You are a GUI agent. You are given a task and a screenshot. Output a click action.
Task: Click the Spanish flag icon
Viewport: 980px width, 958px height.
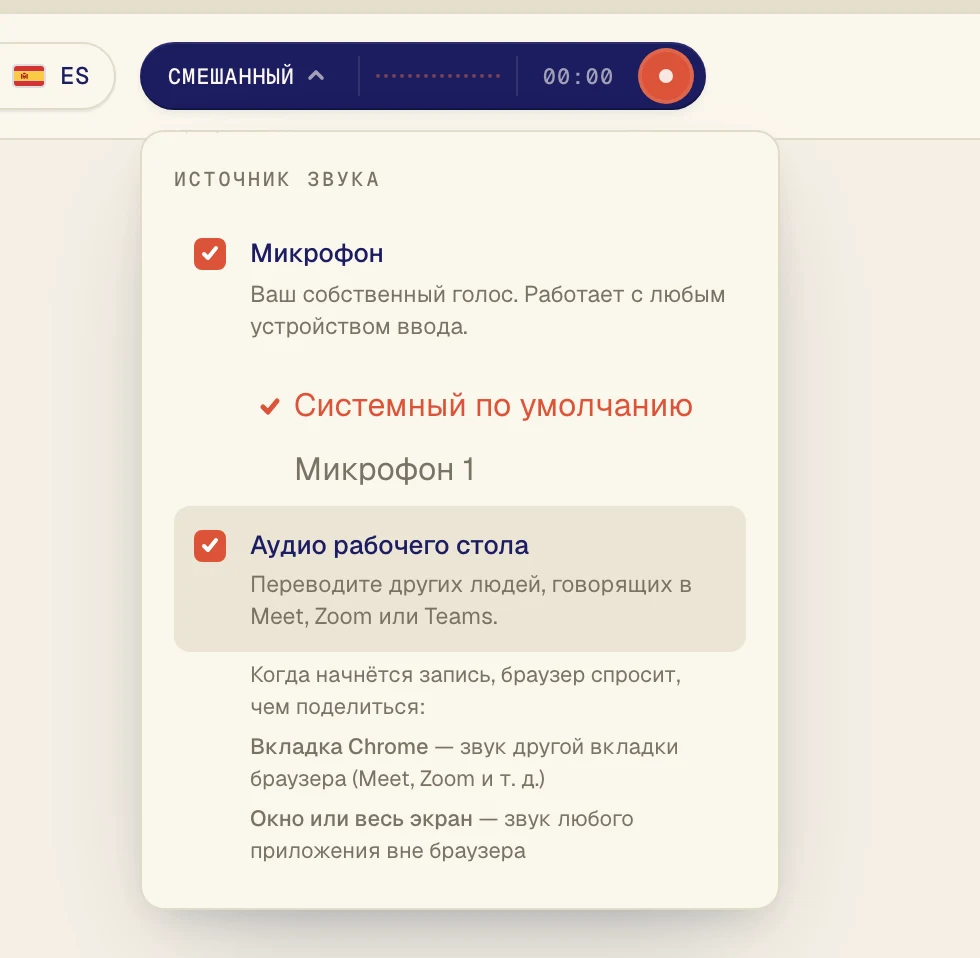pyautogui.click(x=29, y=76)
